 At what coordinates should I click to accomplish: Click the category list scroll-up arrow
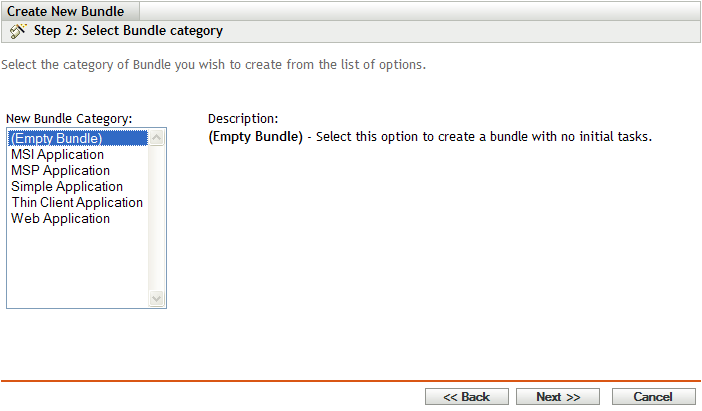[x=156, y=139]
